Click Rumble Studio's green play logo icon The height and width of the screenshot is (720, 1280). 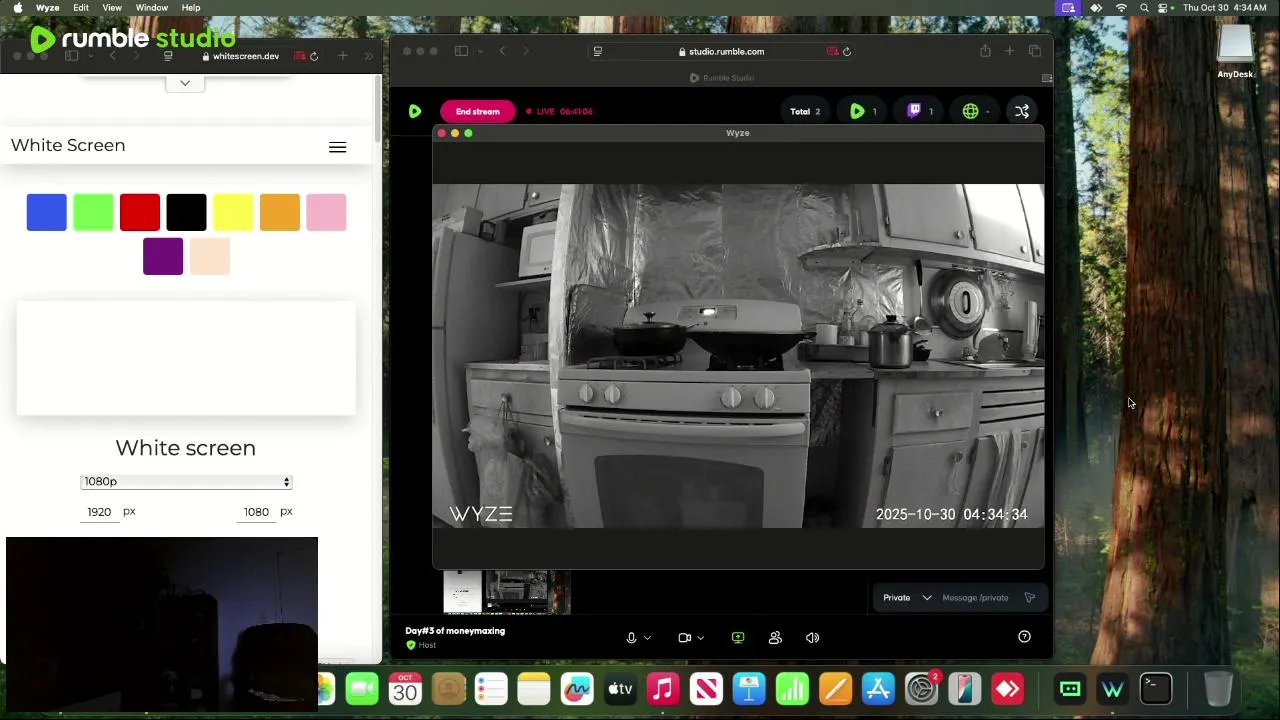coord(415,111)
